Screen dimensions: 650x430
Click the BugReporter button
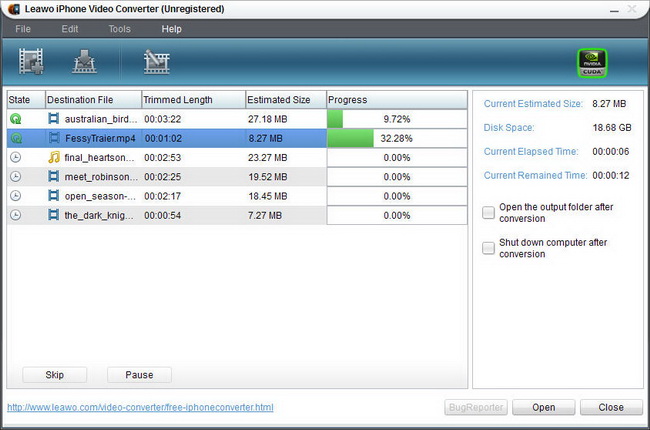click(476, 407)
